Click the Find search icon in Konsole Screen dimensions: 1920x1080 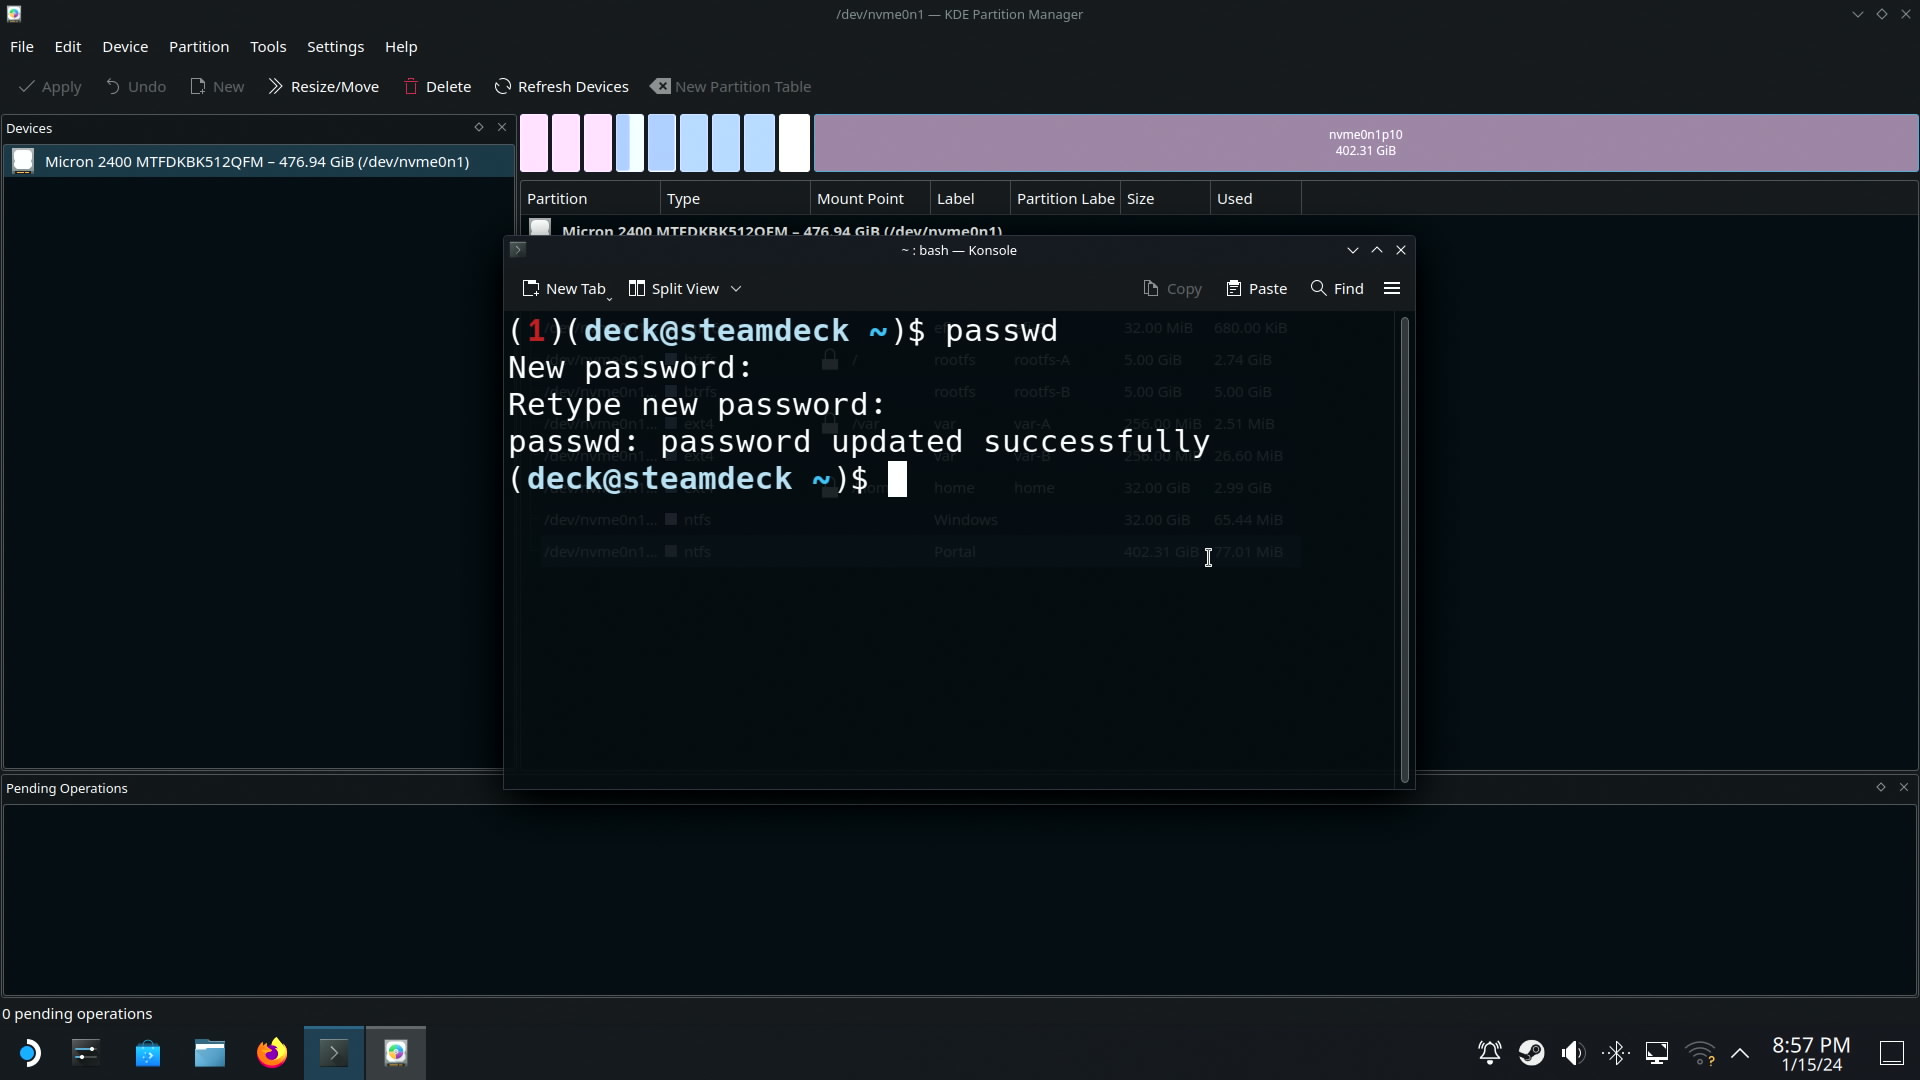(x=1318, y=288)
